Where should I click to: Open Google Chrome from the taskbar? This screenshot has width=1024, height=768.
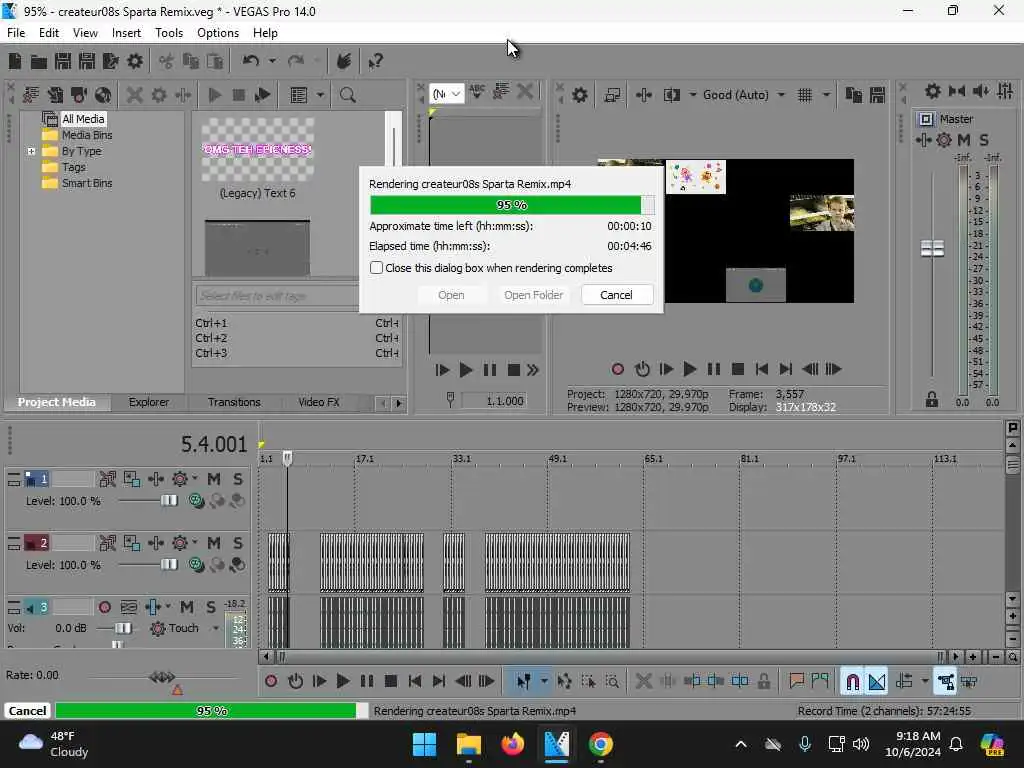point(600,744)
